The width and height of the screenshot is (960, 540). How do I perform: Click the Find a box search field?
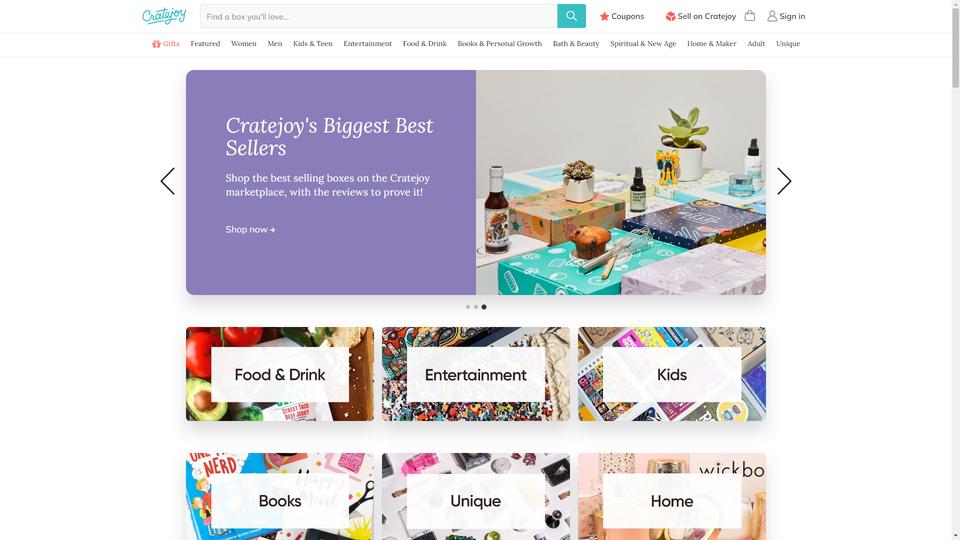pyautogui.click(x=378, y=17)
